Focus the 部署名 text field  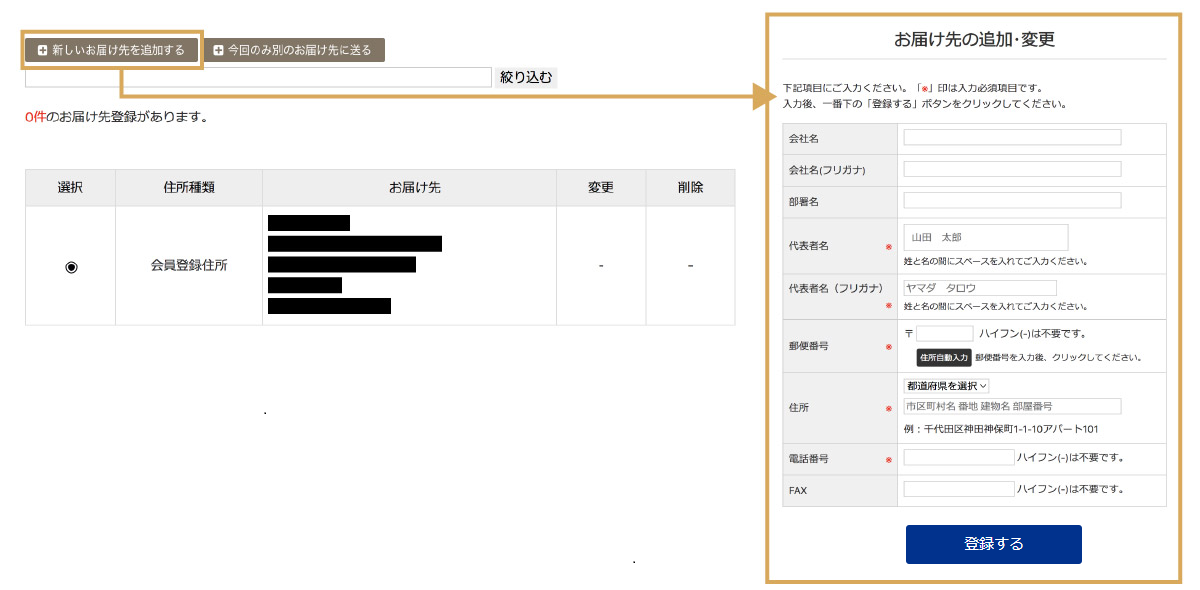click(1012, 201)
